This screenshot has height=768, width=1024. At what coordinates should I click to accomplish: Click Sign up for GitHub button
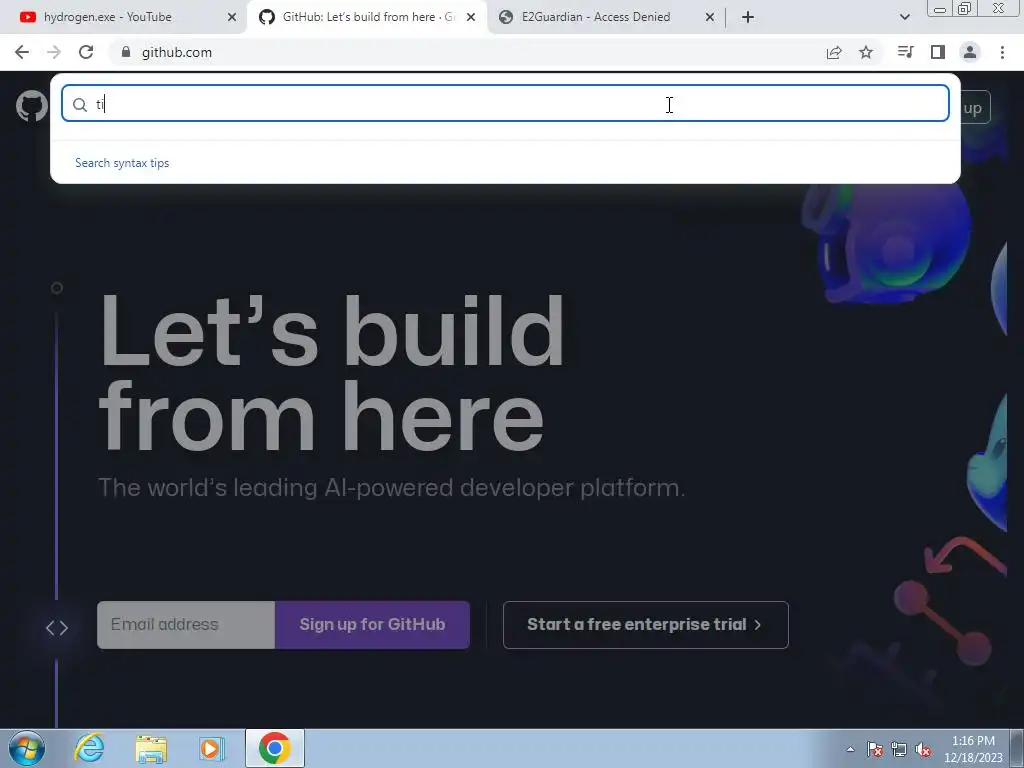372,624
